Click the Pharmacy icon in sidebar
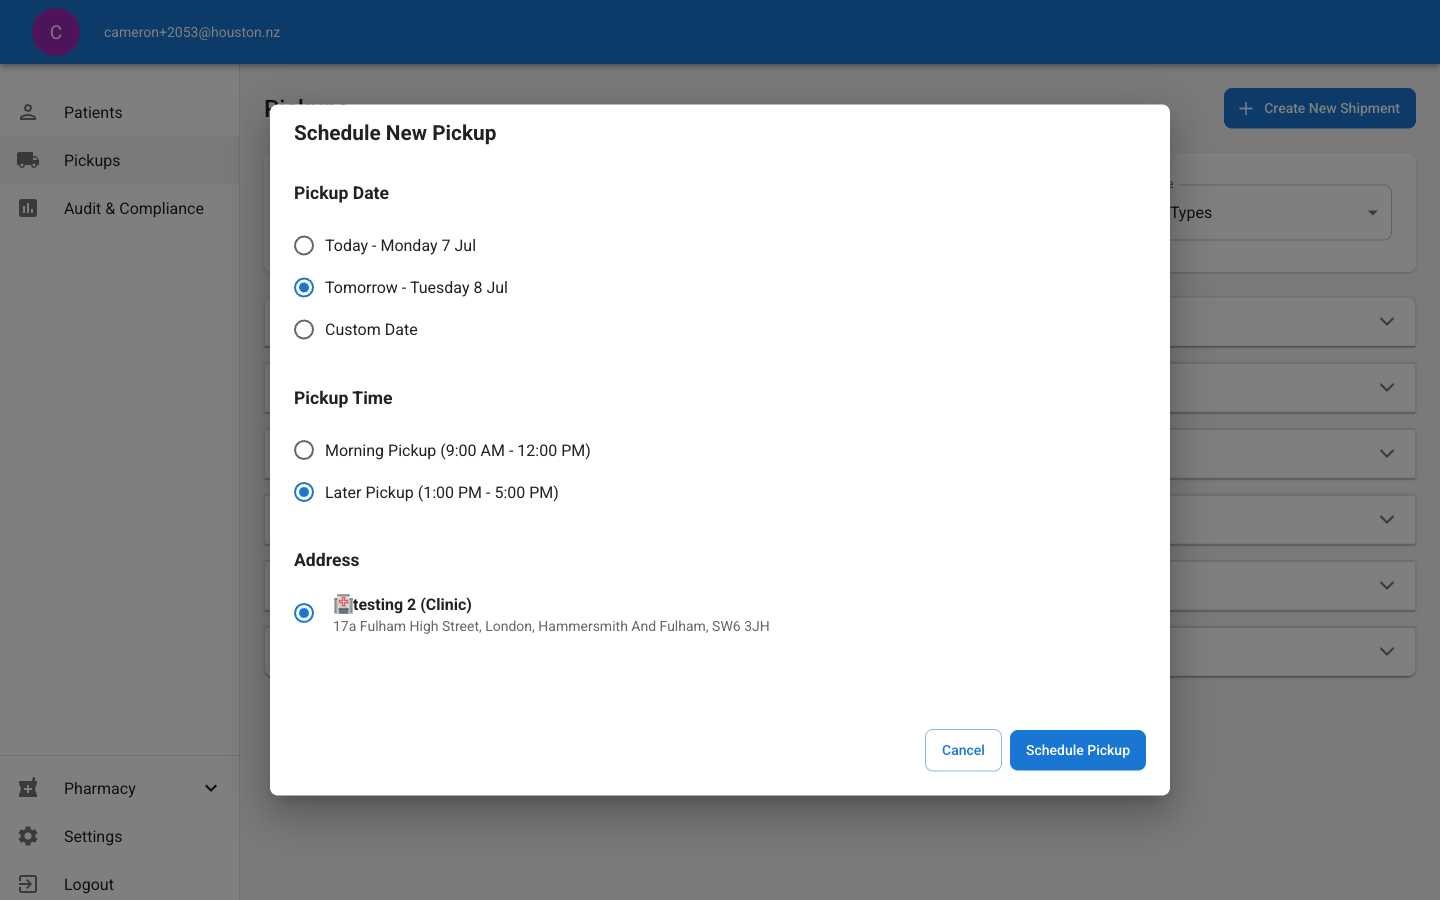Screen dimensions: 1440x900 click(x=28, y=788)
